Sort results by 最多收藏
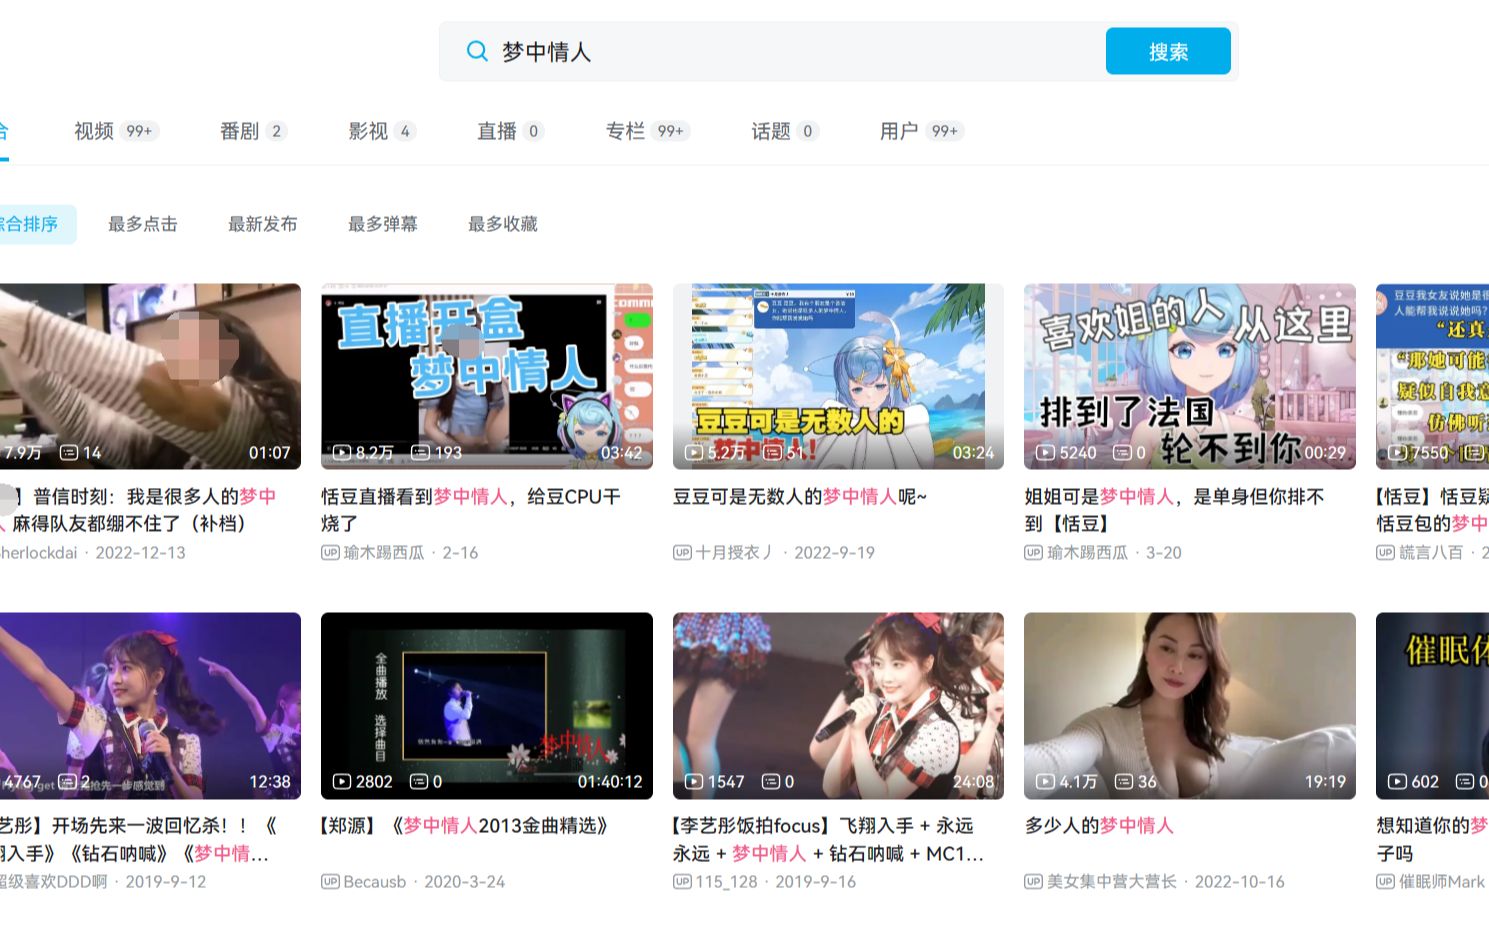The image size is (1489, 931). tap(503, 224)
